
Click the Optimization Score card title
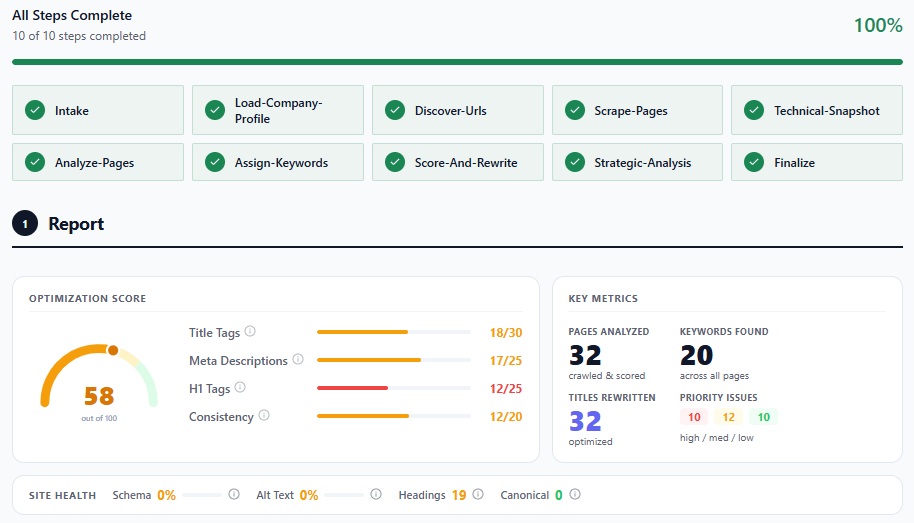coord(87,299)
